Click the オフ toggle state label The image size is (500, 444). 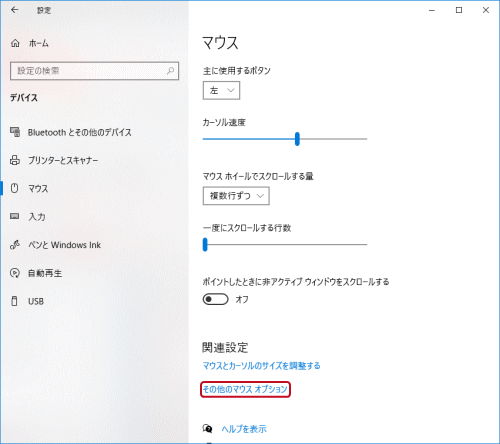(x=242, y=299)
